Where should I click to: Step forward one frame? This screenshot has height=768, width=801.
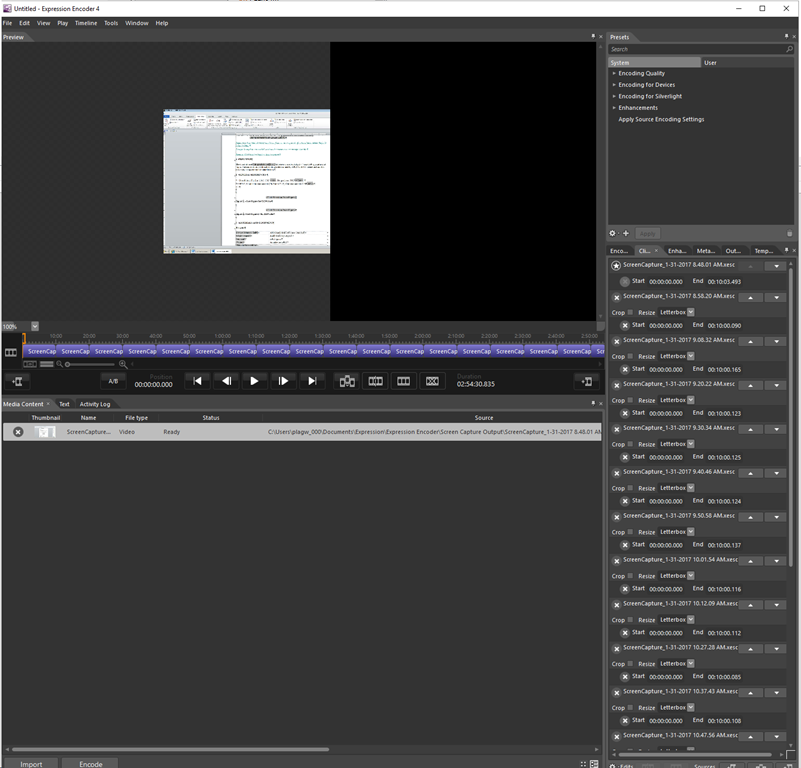283,381
